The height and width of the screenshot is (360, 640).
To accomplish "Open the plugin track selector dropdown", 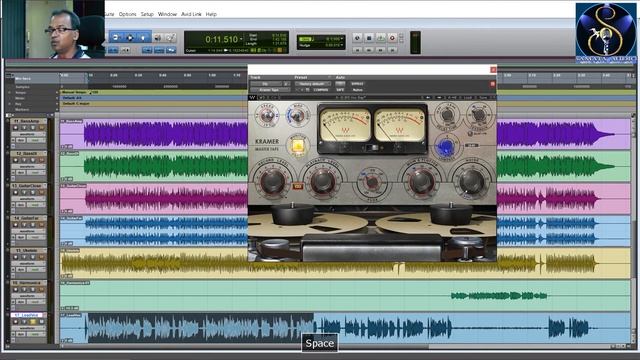I will [266, 84].
